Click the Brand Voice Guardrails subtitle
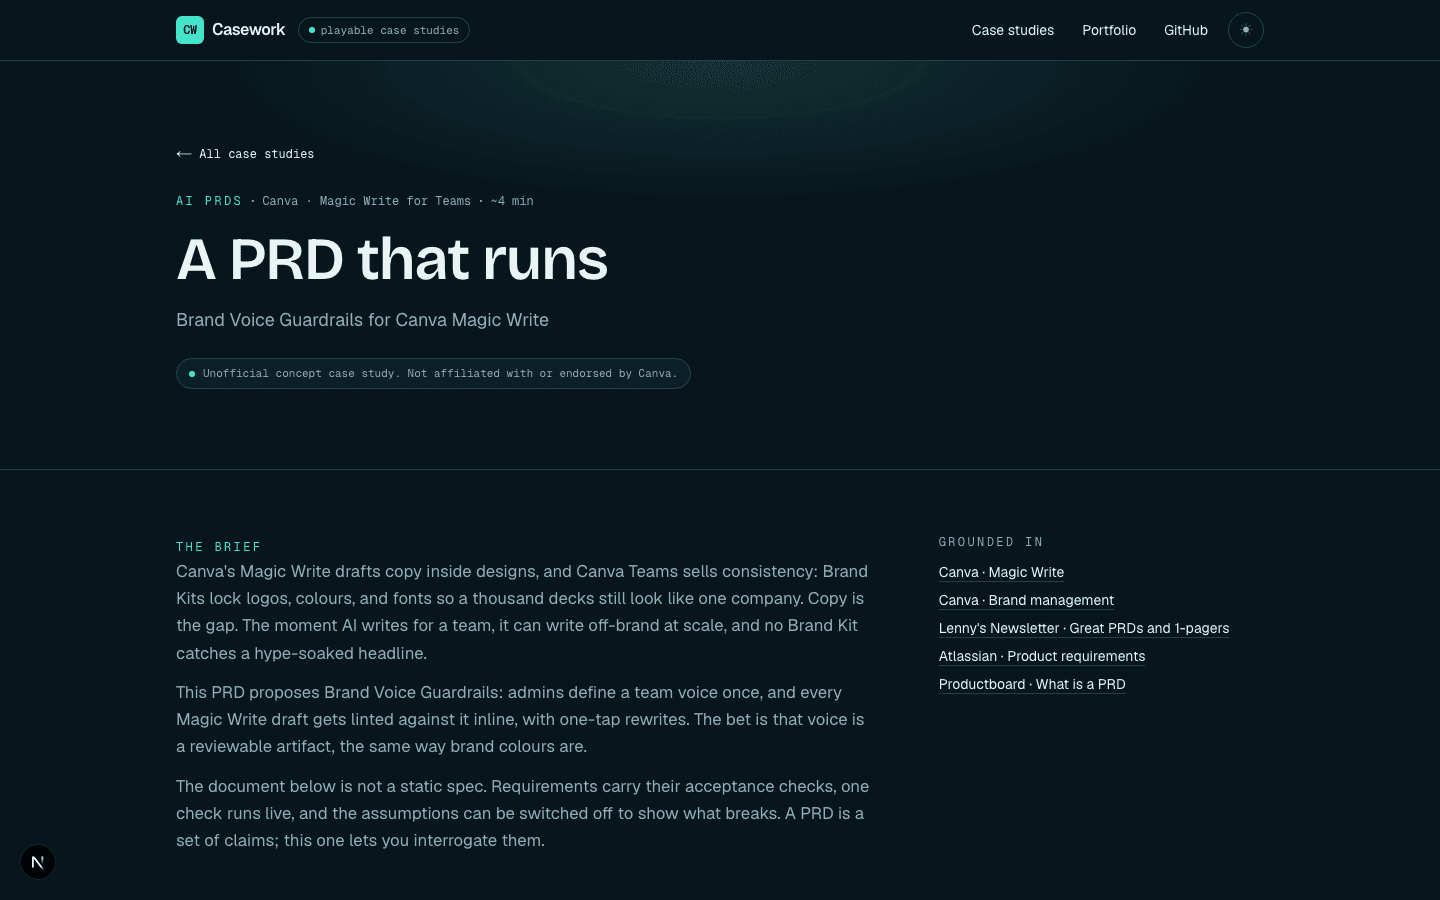 click(362, 320)
